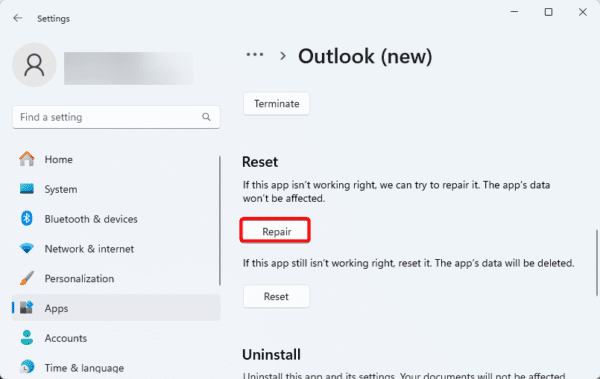Click the Accounts person icon
The width and height of the screenshot is (600, 379).
click(27, 338)
